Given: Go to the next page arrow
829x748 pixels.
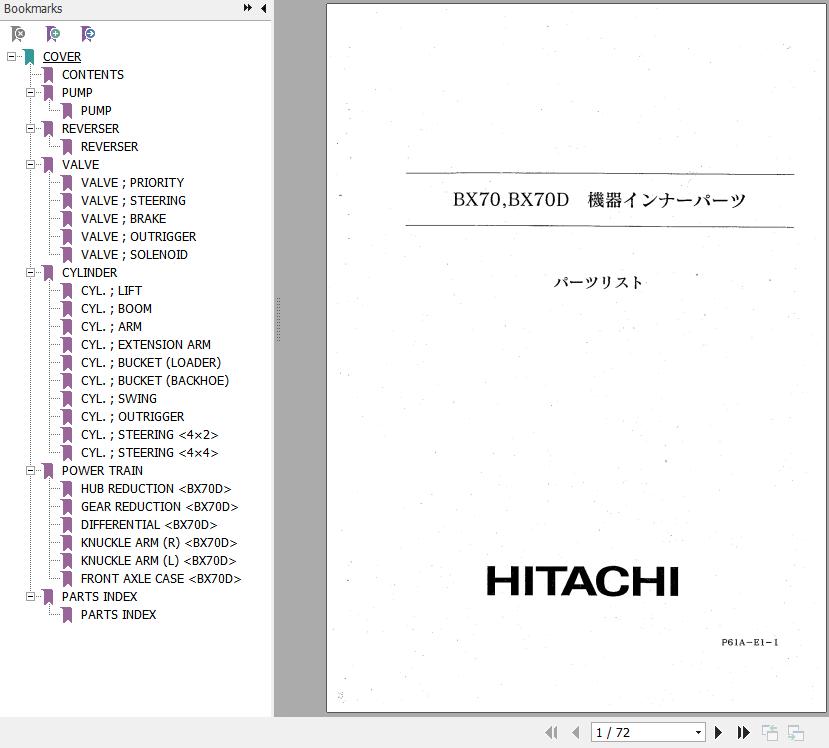Looking at the screenshot, I should point(718,733).
